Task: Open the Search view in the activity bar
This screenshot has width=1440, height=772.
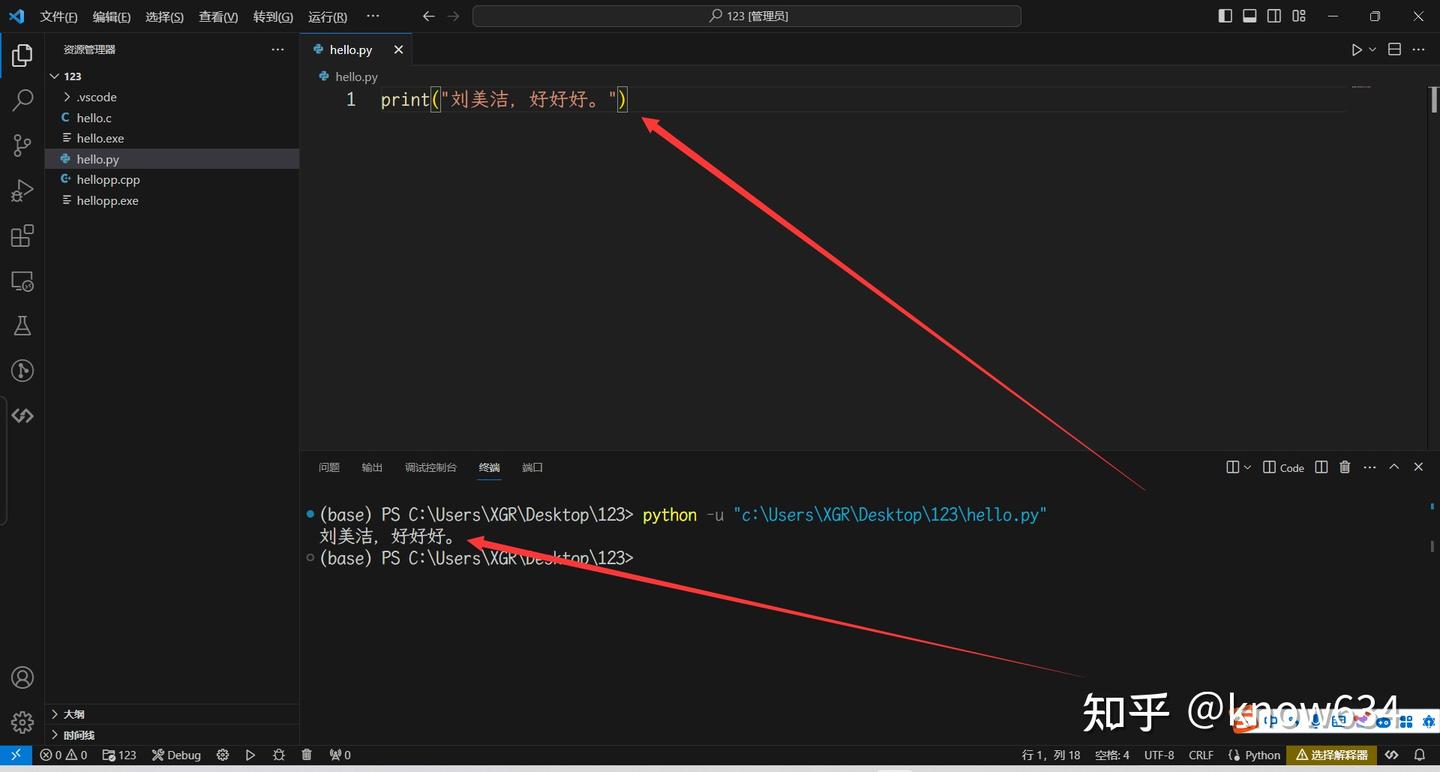Action: point(22,99)
